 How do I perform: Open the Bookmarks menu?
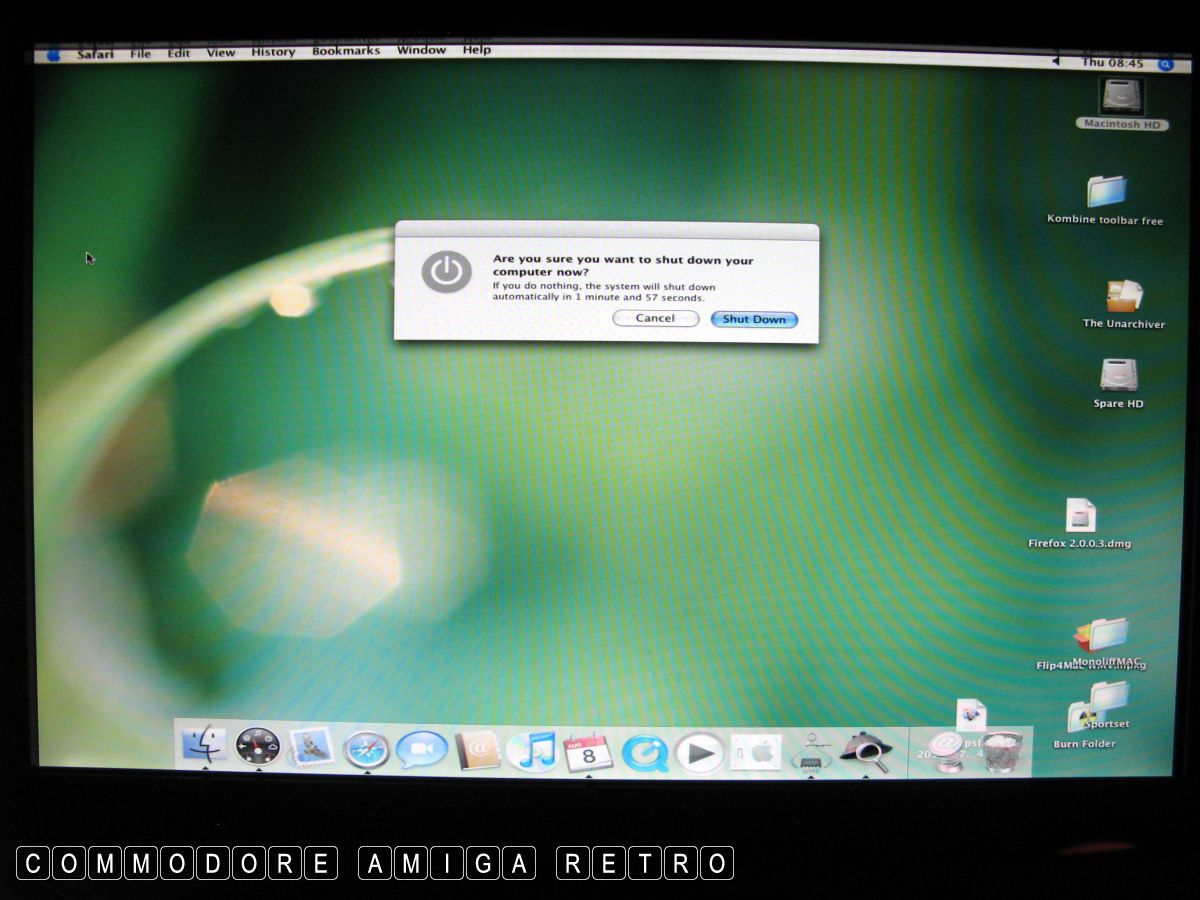coord(346,51)
